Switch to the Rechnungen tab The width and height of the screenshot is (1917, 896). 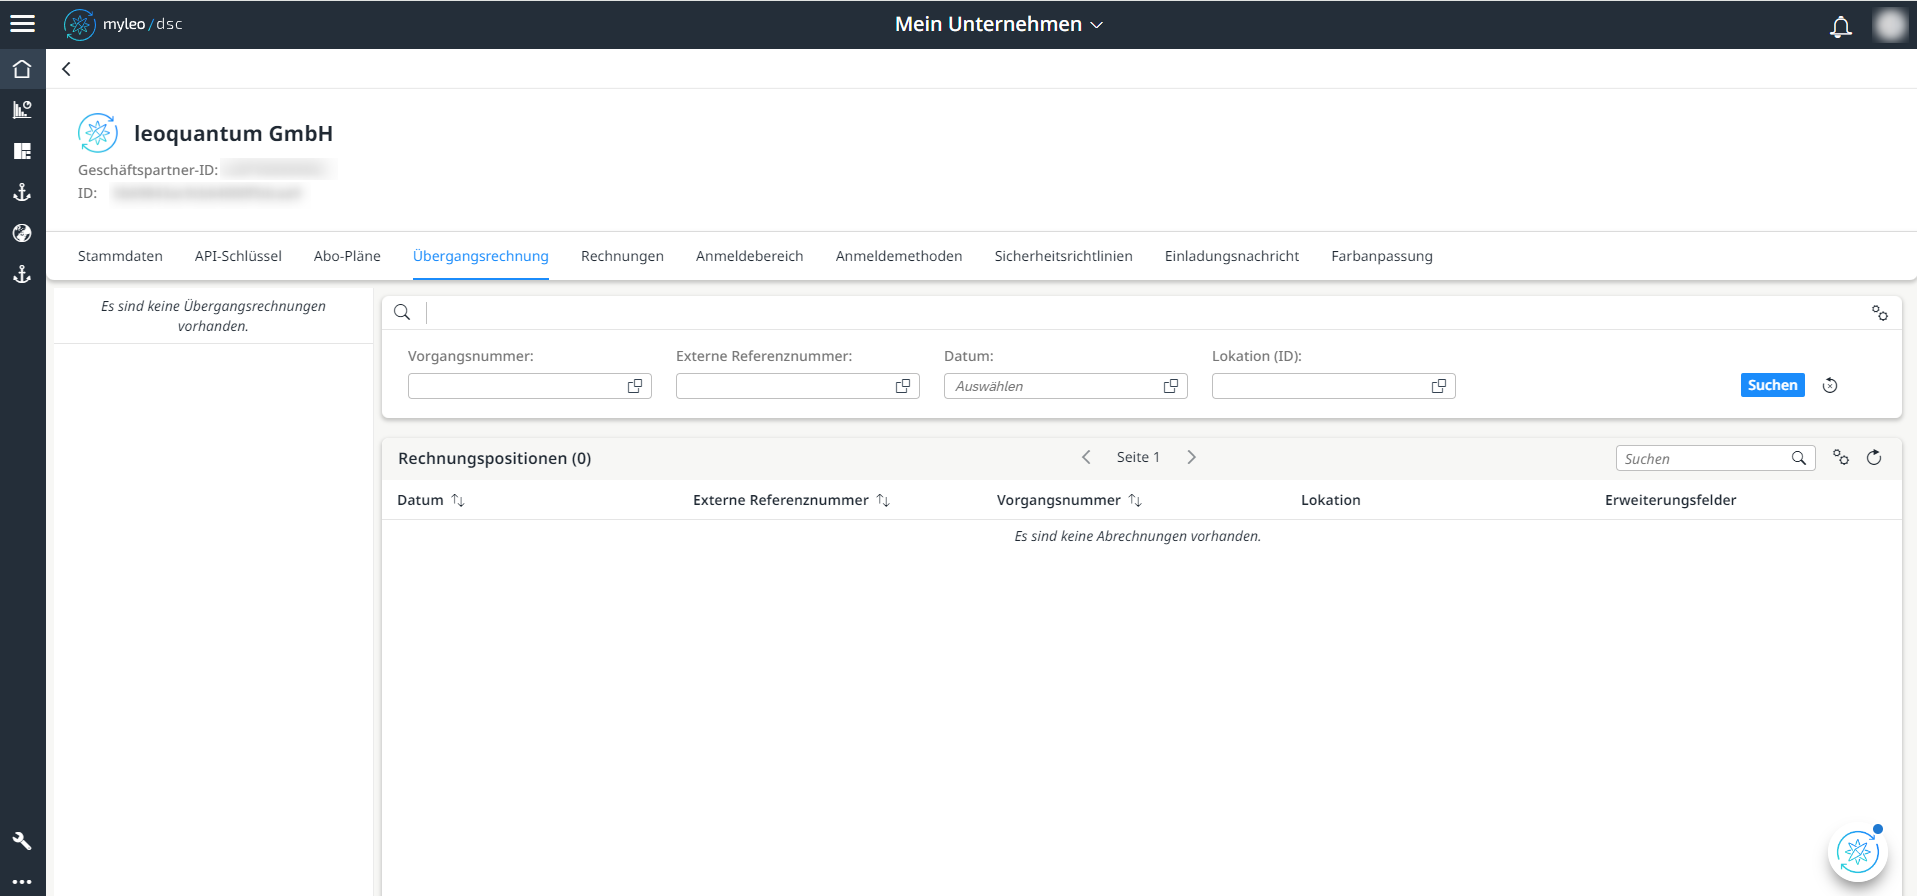(x=622, y=256)
